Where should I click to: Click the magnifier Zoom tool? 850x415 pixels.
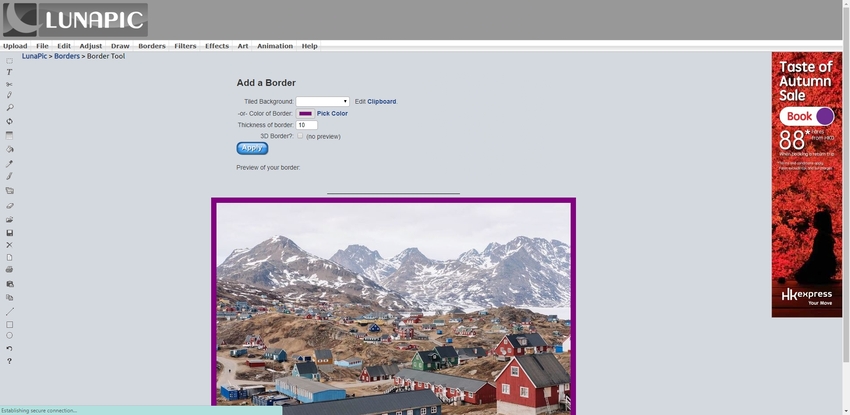tap(9, 107)
